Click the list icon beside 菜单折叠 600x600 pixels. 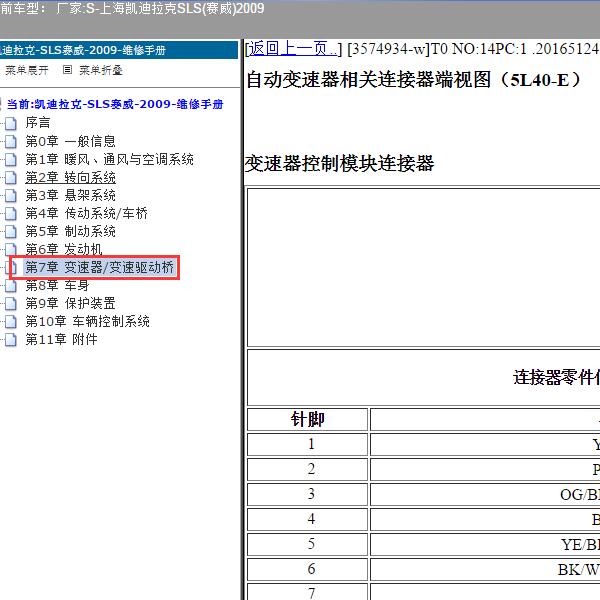pos(67,70)
